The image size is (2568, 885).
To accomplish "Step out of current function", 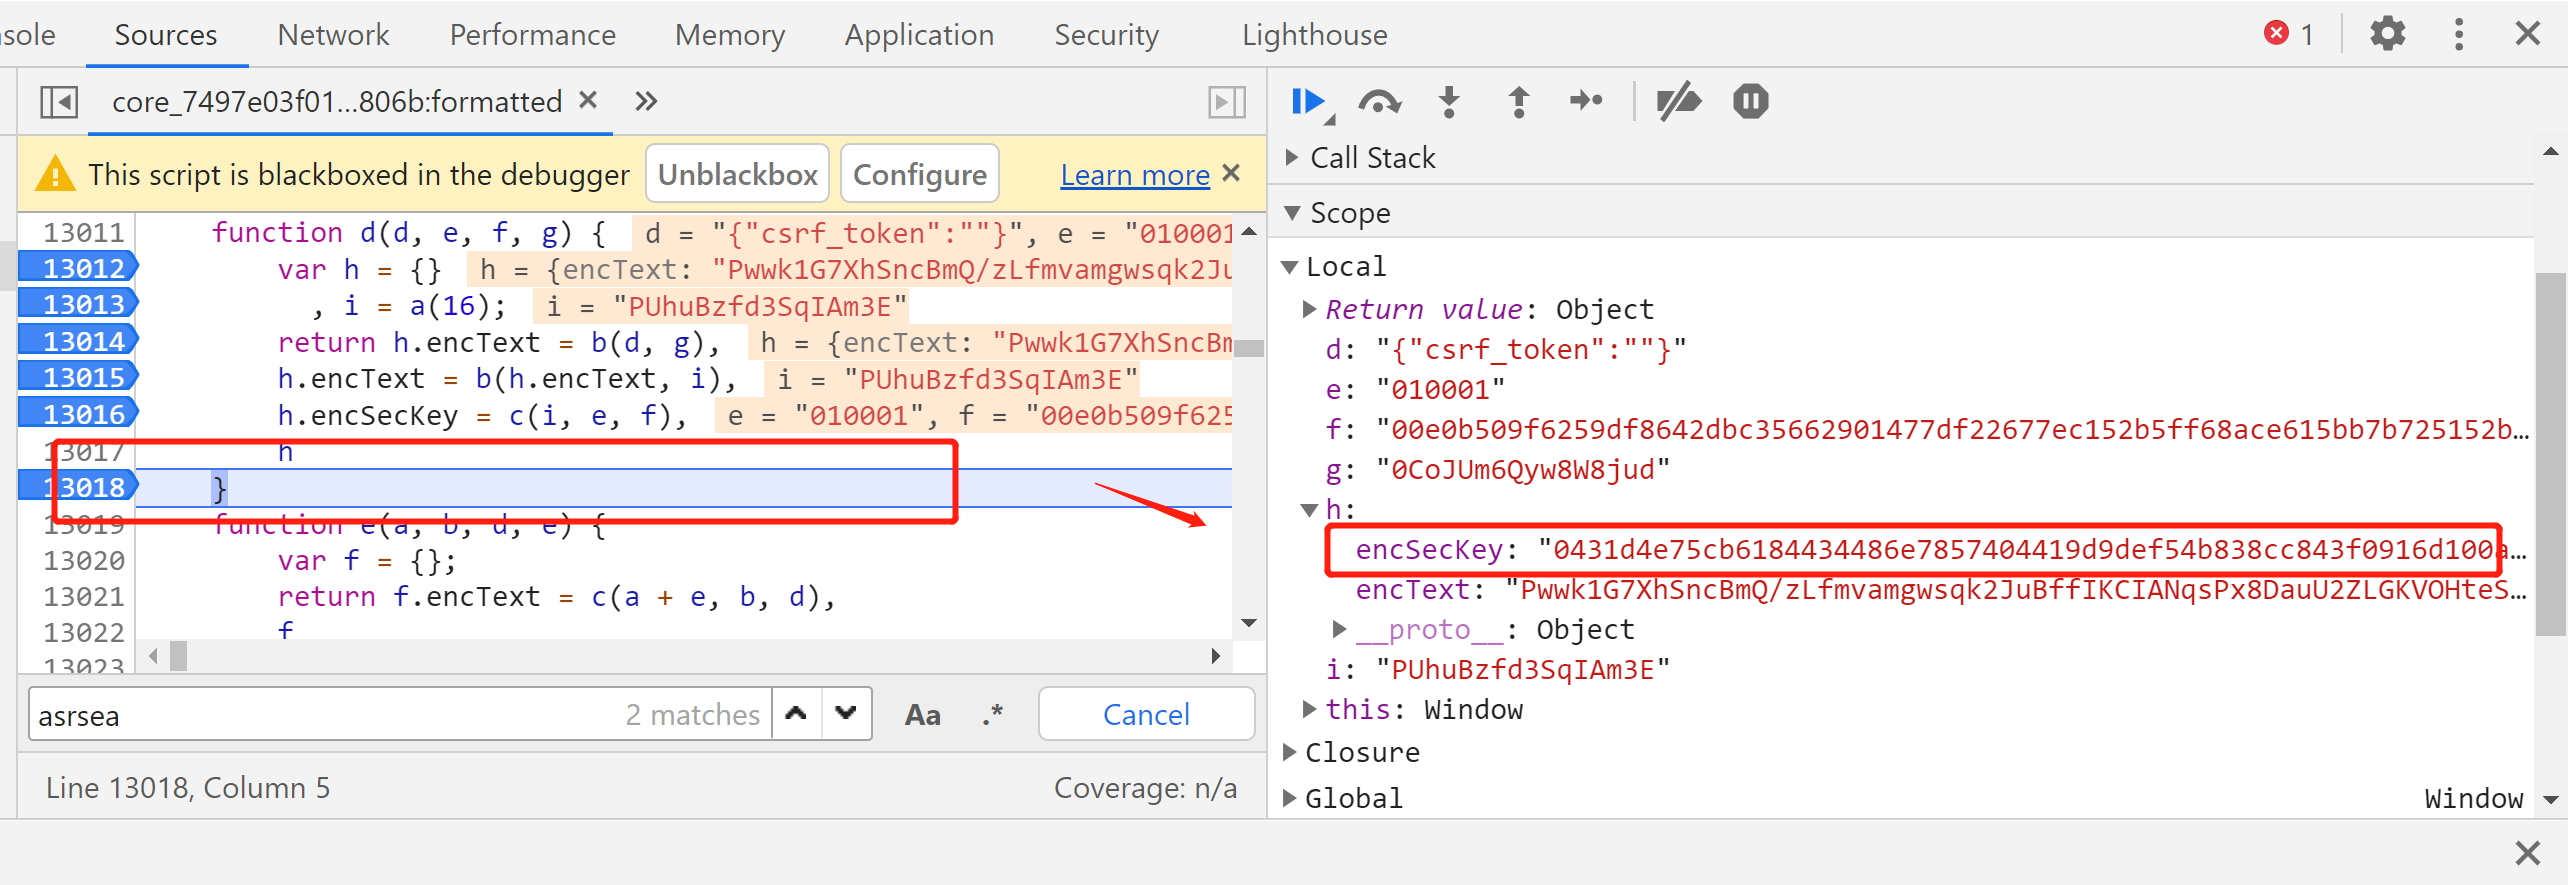I will (1518, 102).
